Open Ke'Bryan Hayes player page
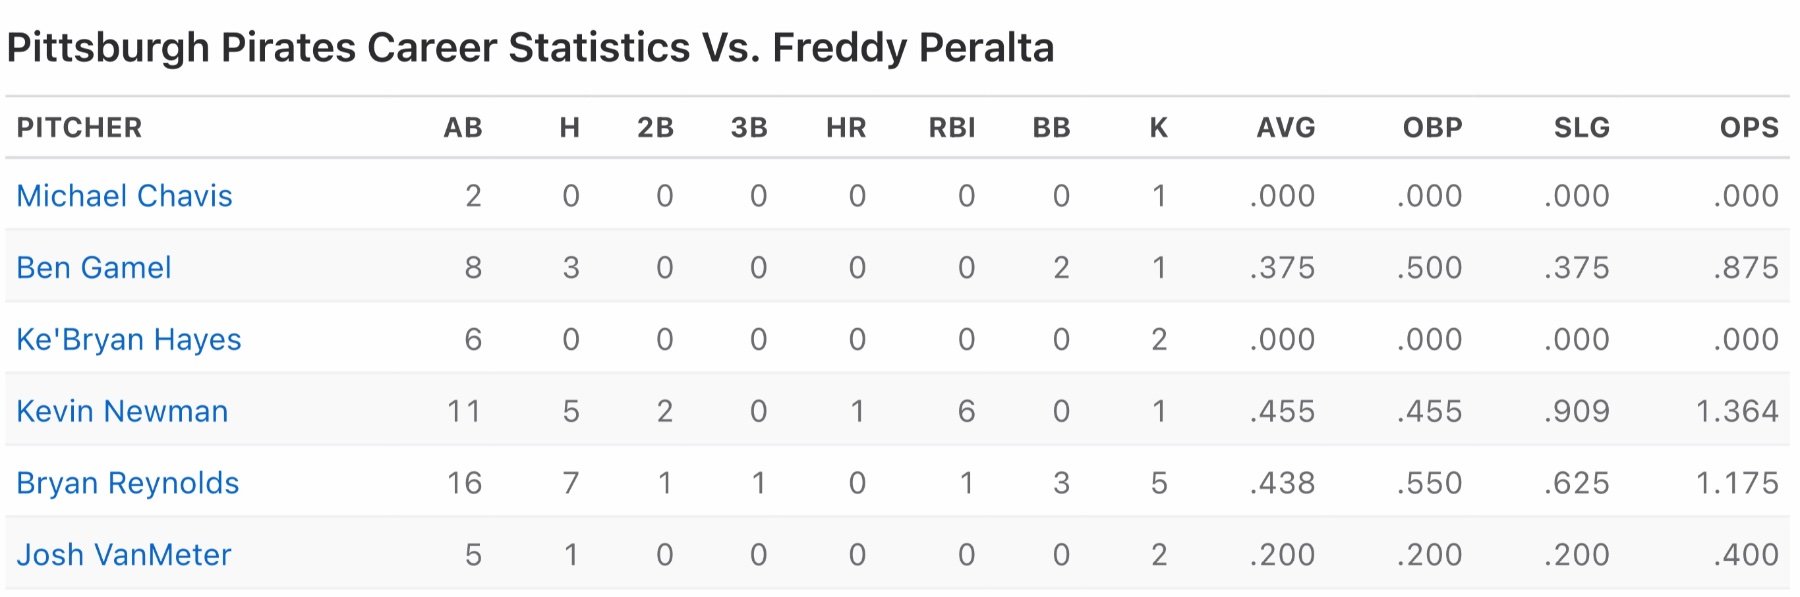This screenshot has width=1800, height=597. click(129, 340)
